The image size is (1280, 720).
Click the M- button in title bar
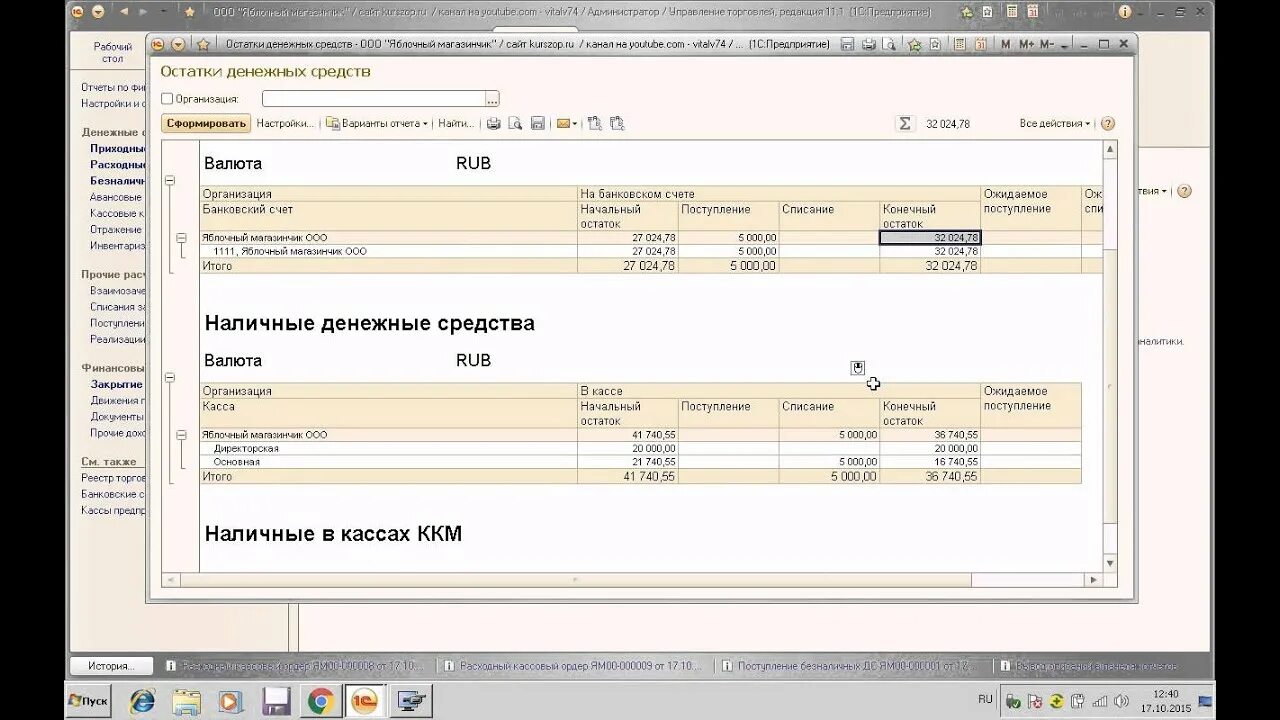coord(1047,45)
